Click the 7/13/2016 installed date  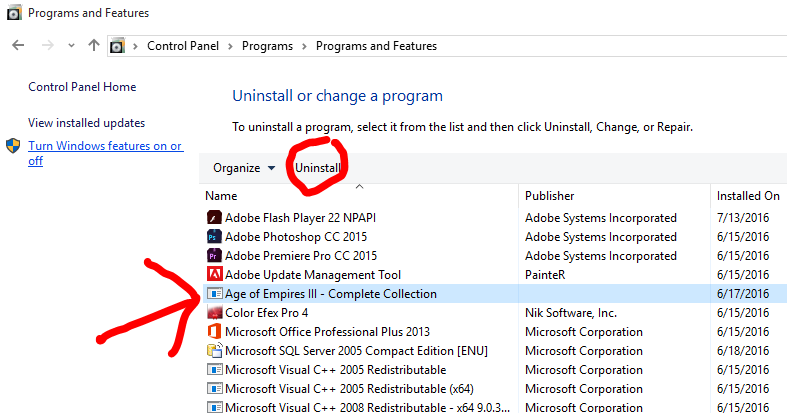point(743,218)
